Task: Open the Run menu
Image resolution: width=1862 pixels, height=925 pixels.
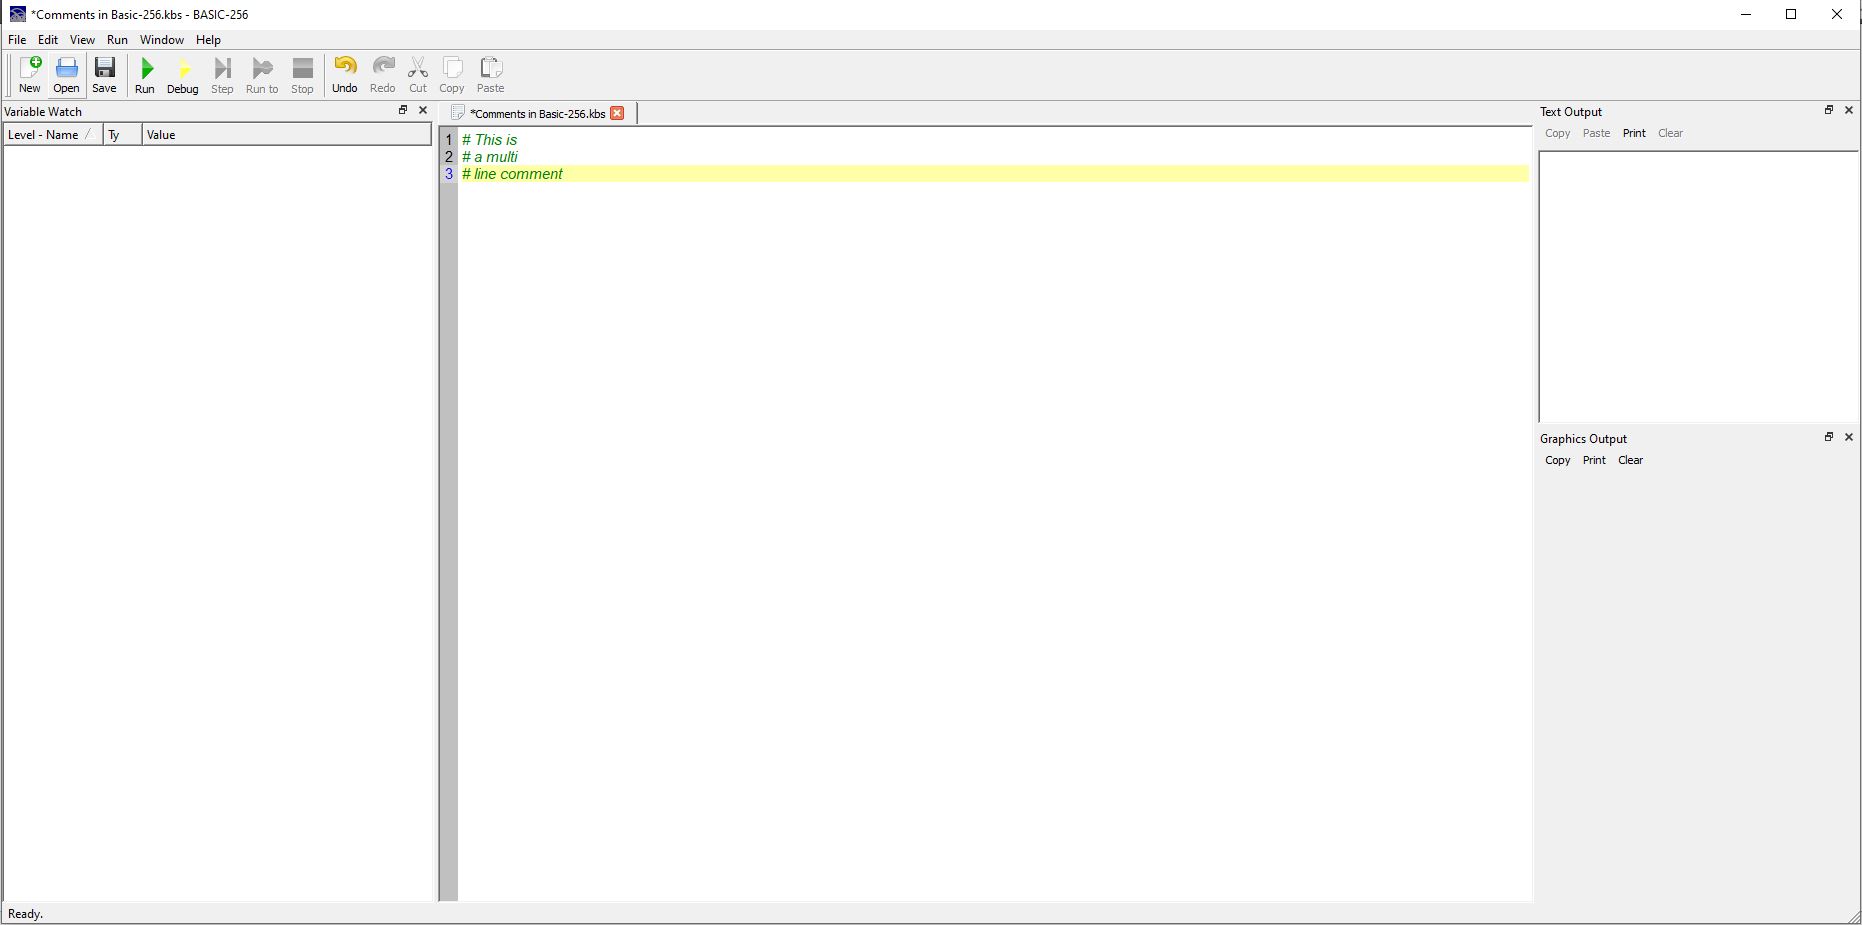Action: 117,40
